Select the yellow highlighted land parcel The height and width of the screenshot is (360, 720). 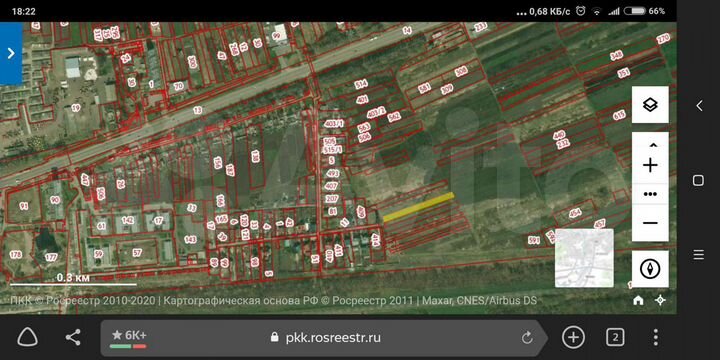[x=419, y=208]
